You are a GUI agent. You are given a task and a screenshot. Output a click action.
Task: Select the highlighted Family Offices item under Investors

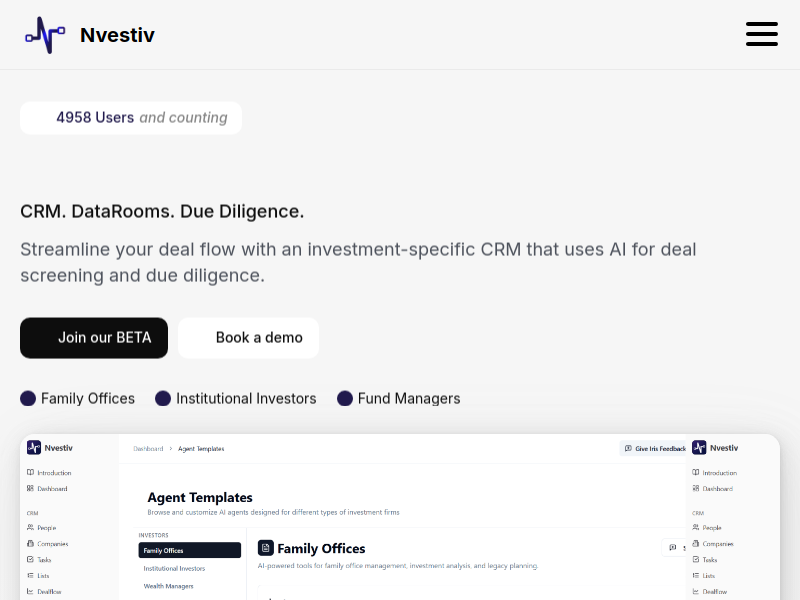190,550
